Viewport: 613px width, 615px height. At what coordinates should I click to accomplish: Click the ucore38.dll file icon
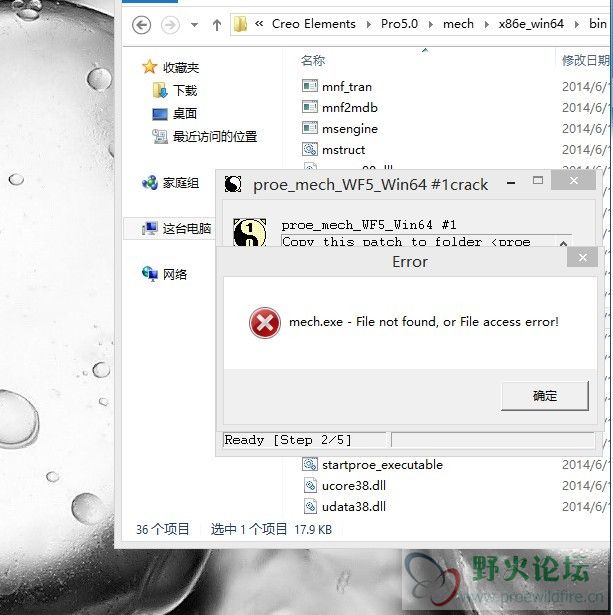[310, 485]
